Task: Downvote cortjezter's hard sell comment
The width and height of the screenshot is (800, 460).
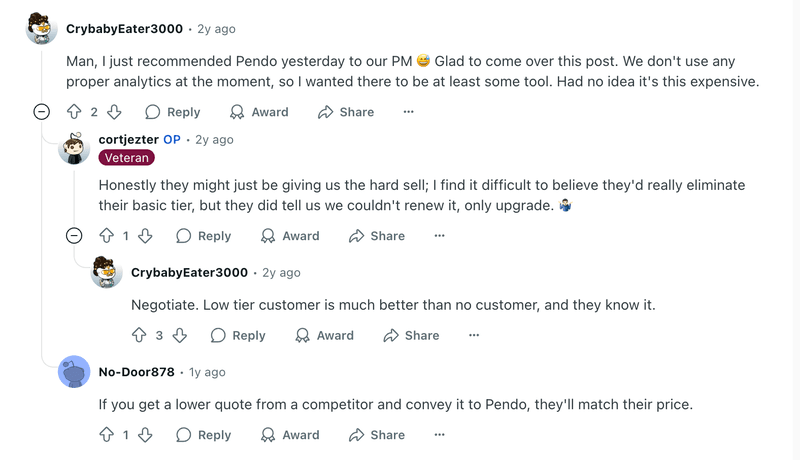Action: coord(145,236)
